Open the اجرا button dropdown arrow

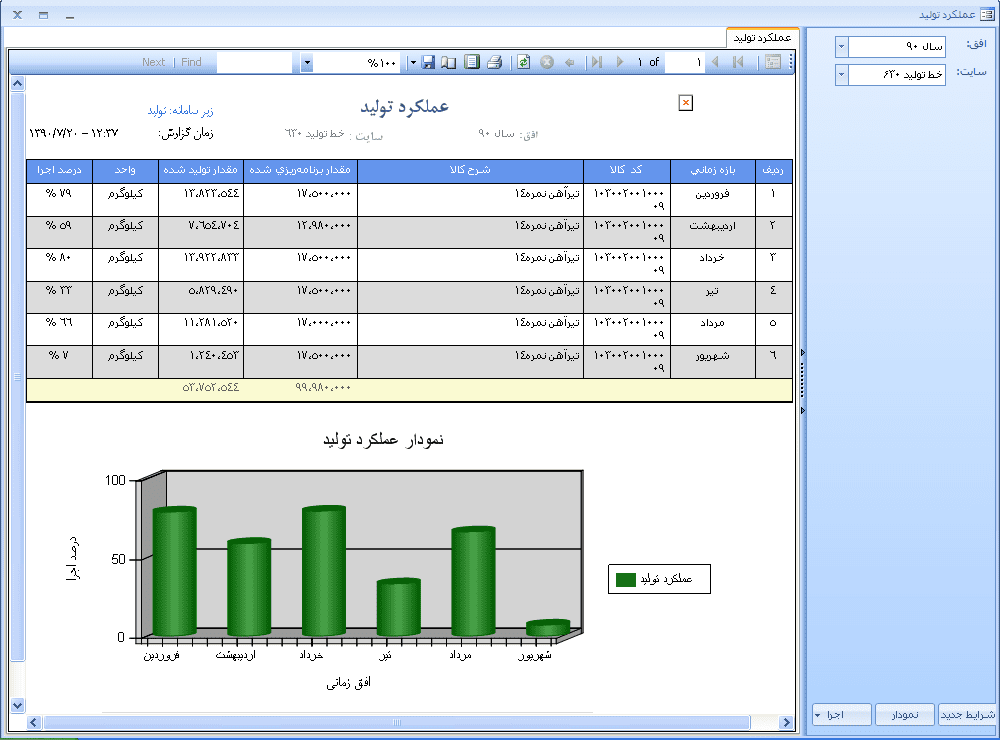point(818,715)
